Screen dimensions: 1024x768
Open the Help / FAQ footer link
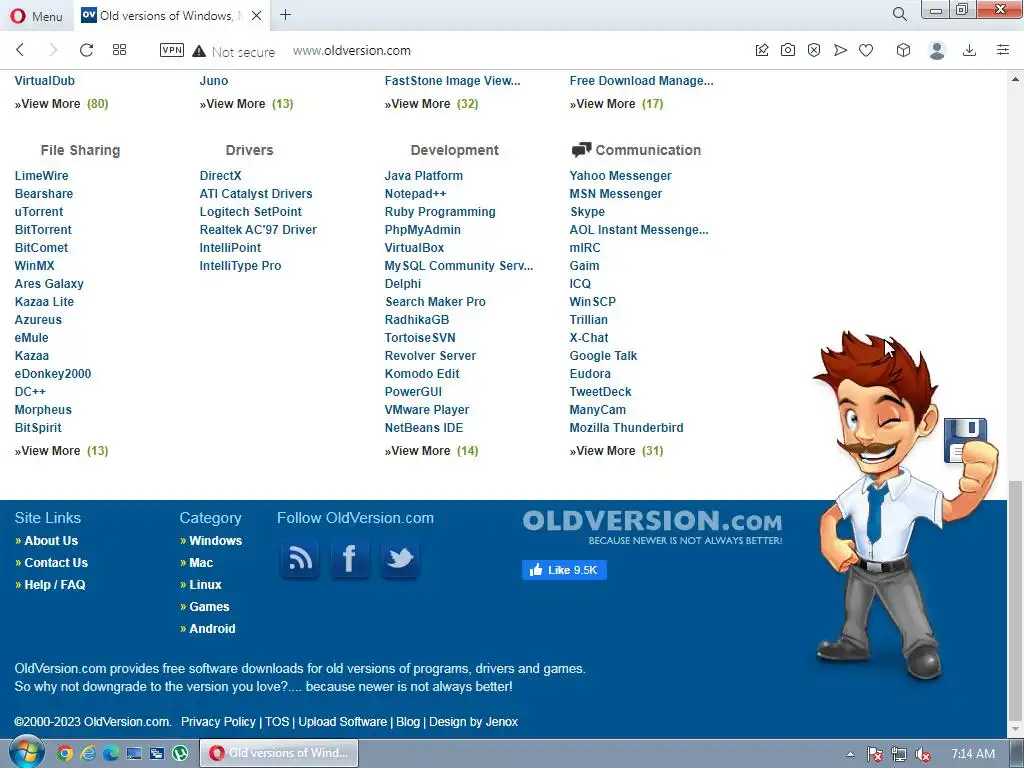point(55,585)
